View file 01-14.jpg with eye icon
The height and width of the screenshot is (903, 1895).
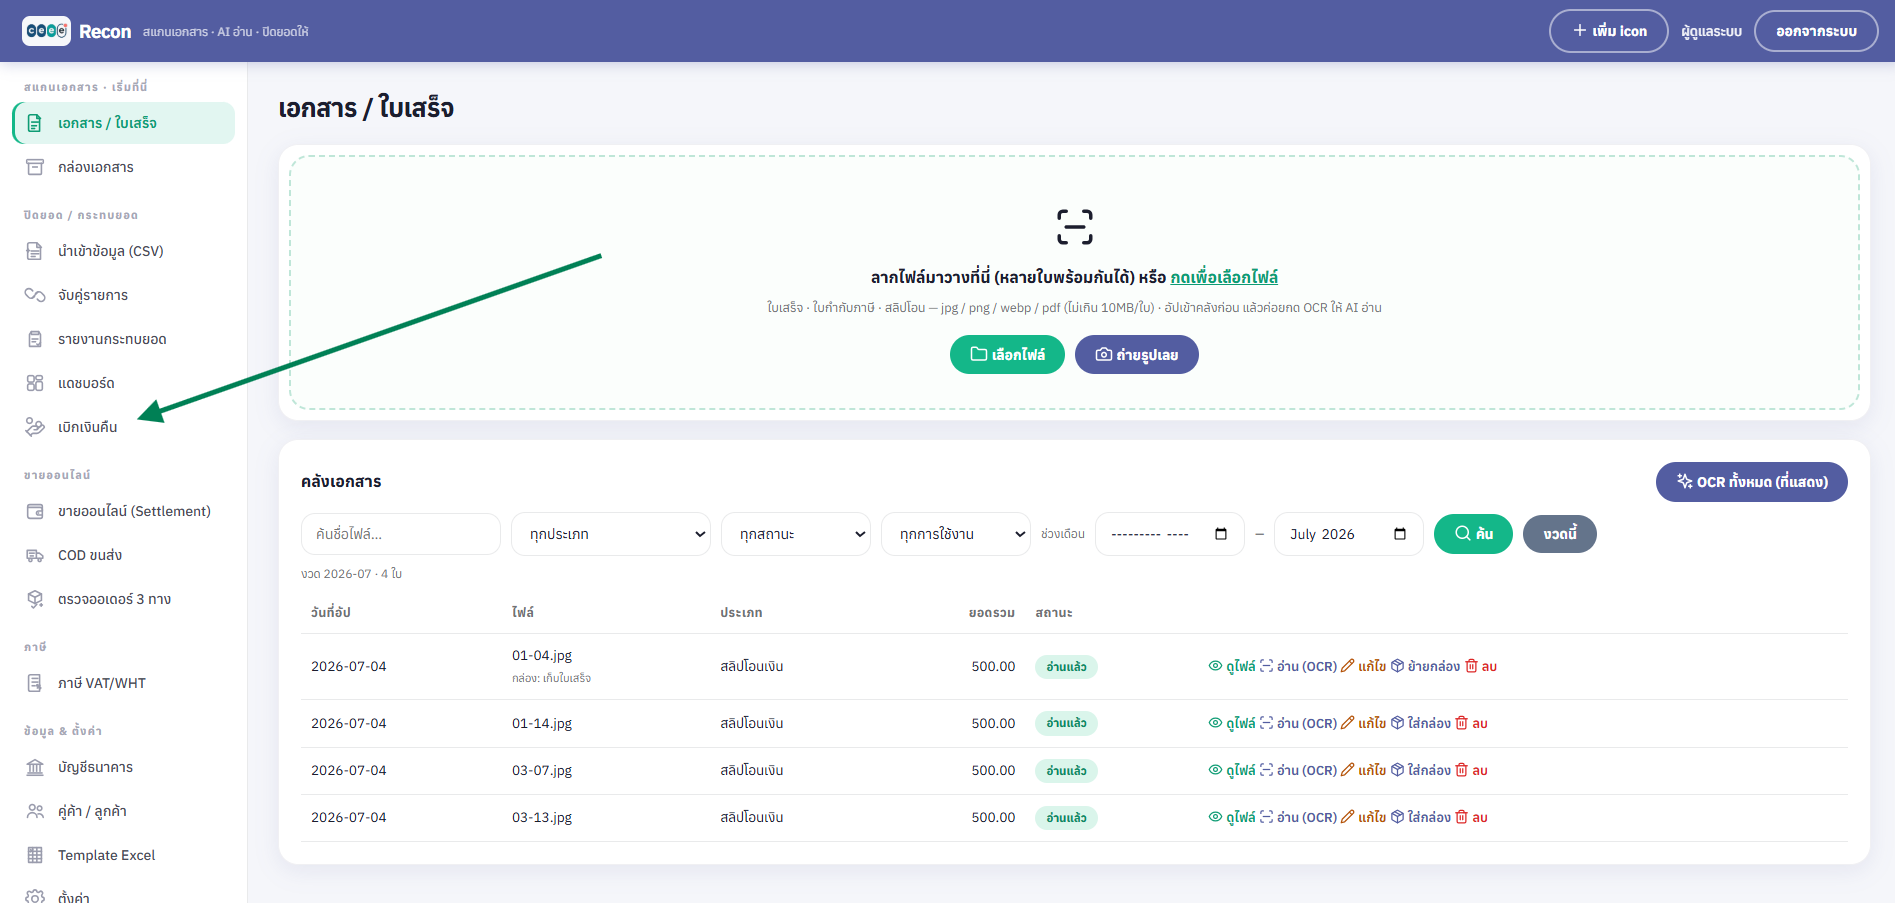tap(1215, 723)
